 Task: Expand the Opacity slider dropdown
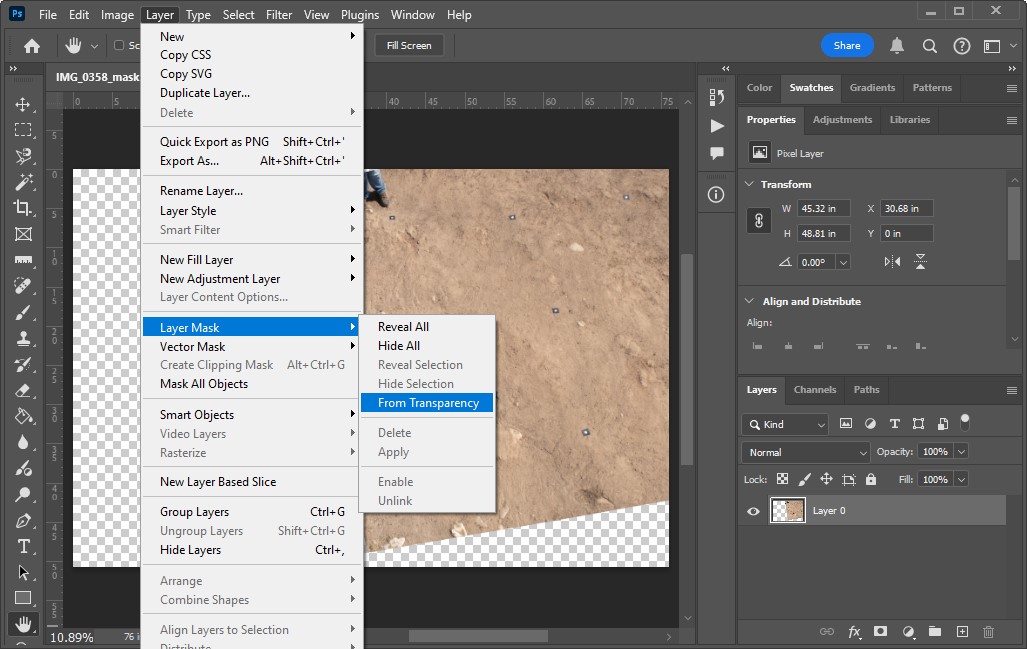tap(961, 452)
